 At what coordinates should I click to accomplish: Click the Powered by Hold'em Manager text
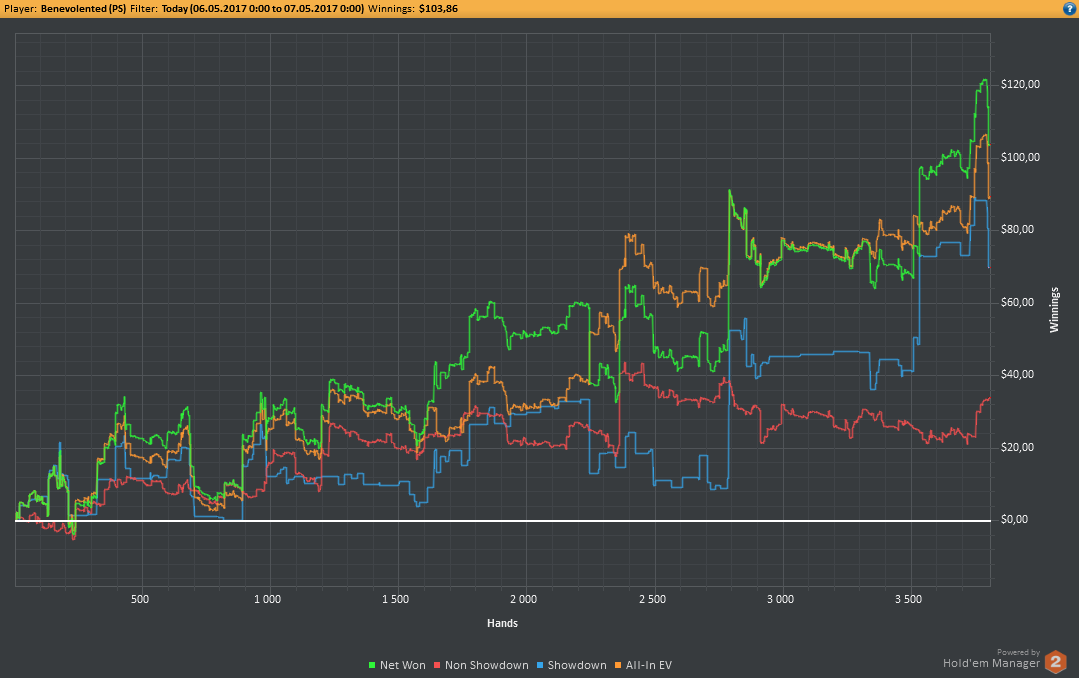[992, 659]
